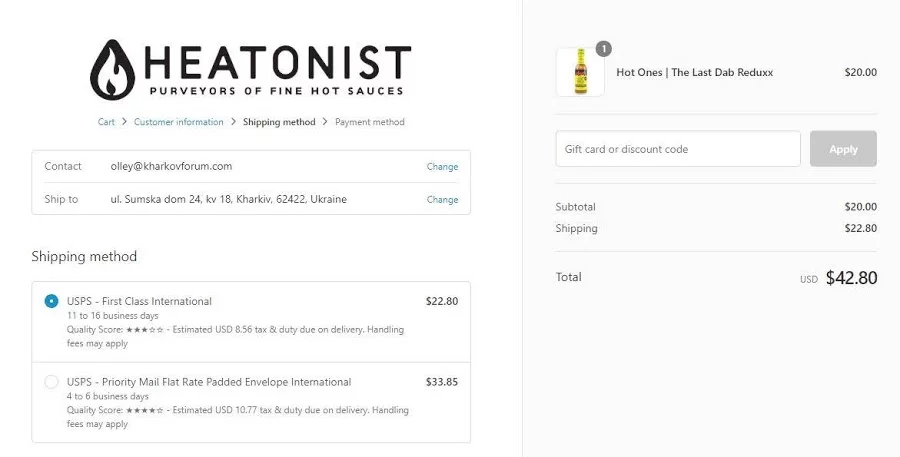Click the contact email olley@kharkovforum.com
Image resolution: width=900 pixels, height=457 pixels.
click(x=171, y=166)
